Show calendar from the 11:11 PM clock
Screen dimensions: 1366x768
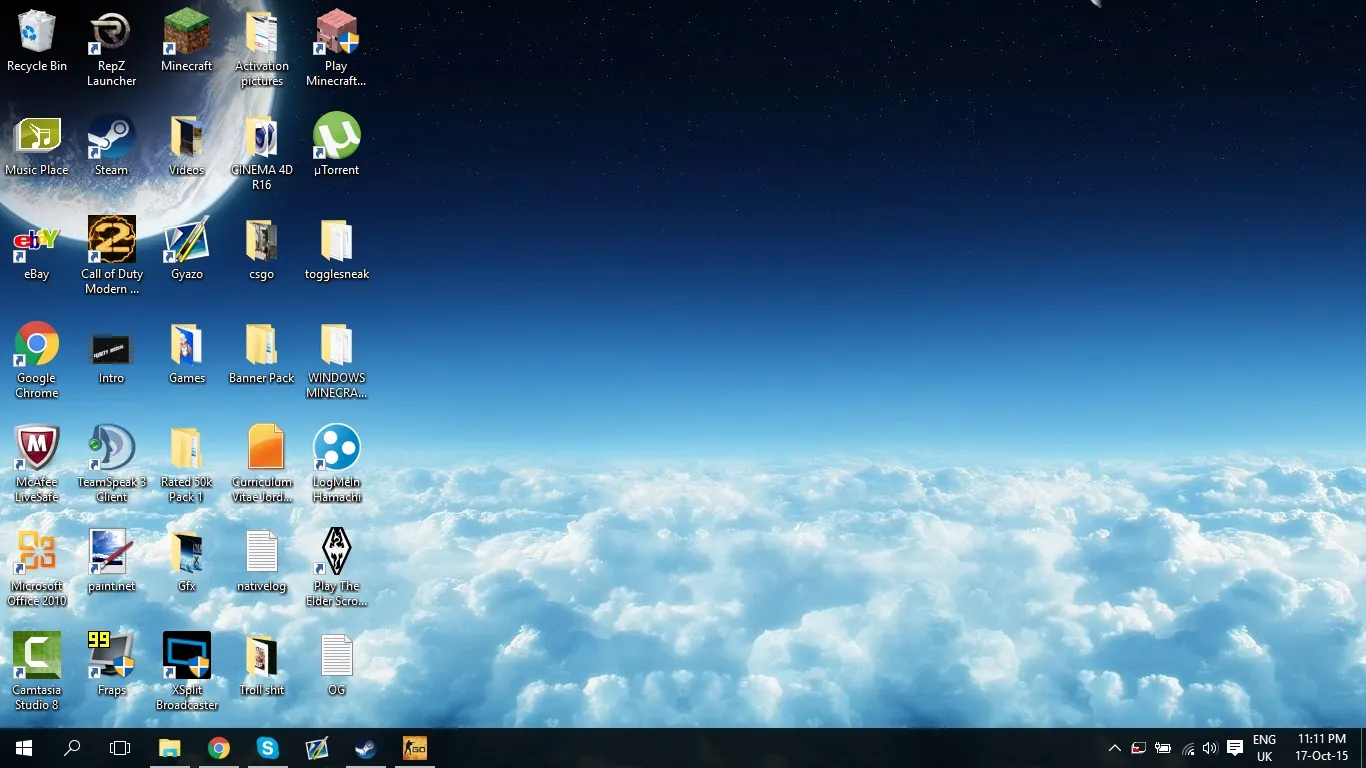(x=1322, y=748)
